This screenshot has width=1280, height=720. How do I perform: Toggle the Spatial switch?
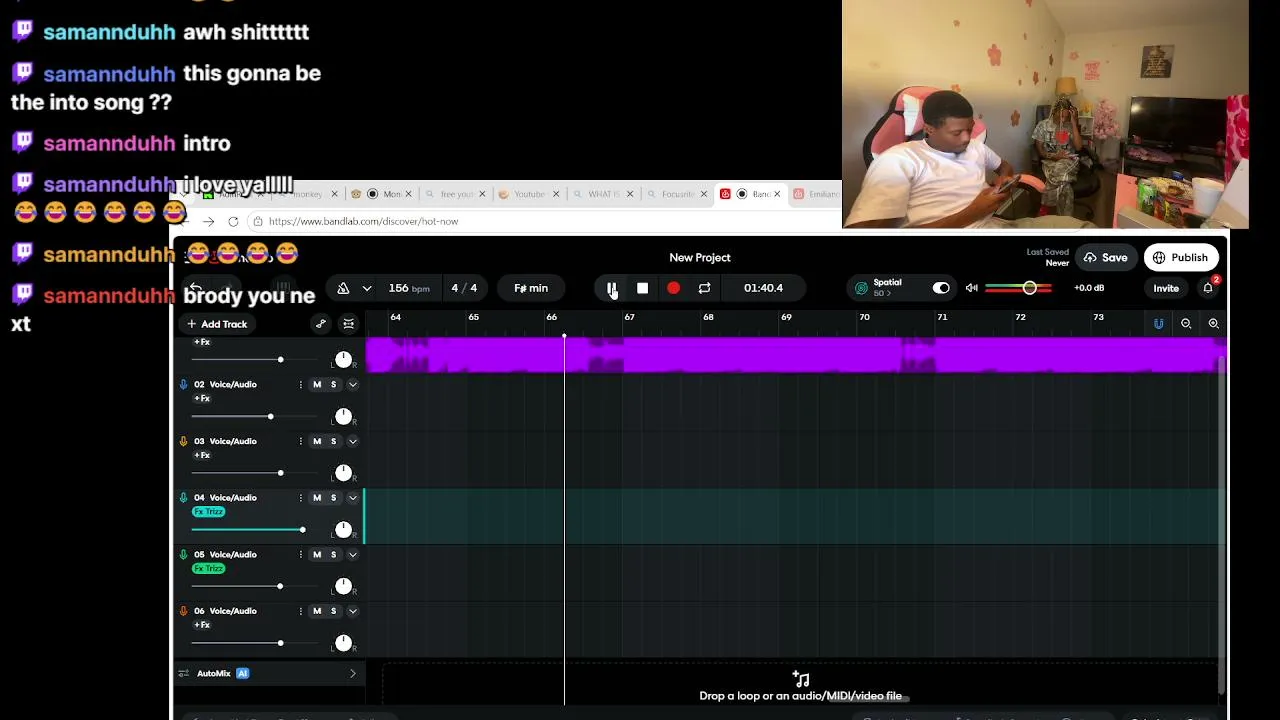click(941, 288)
